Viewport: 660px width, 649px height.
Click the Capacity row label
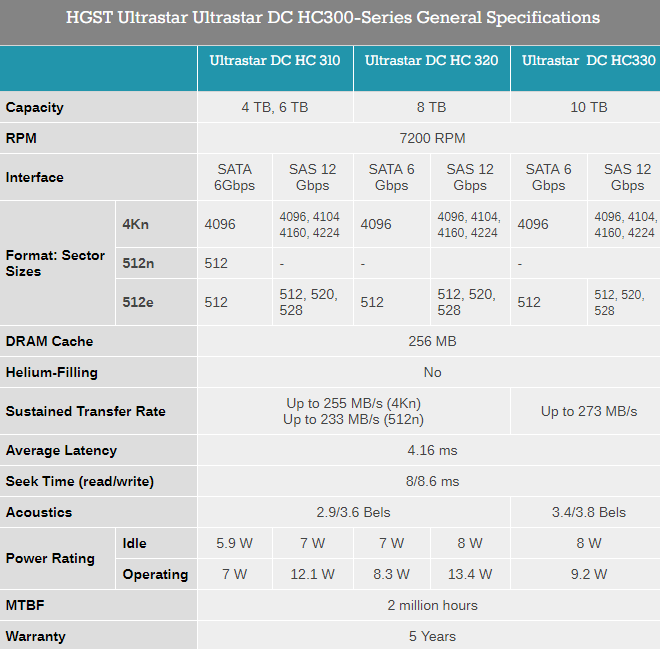pyautogui.click(x=35, y=107)
